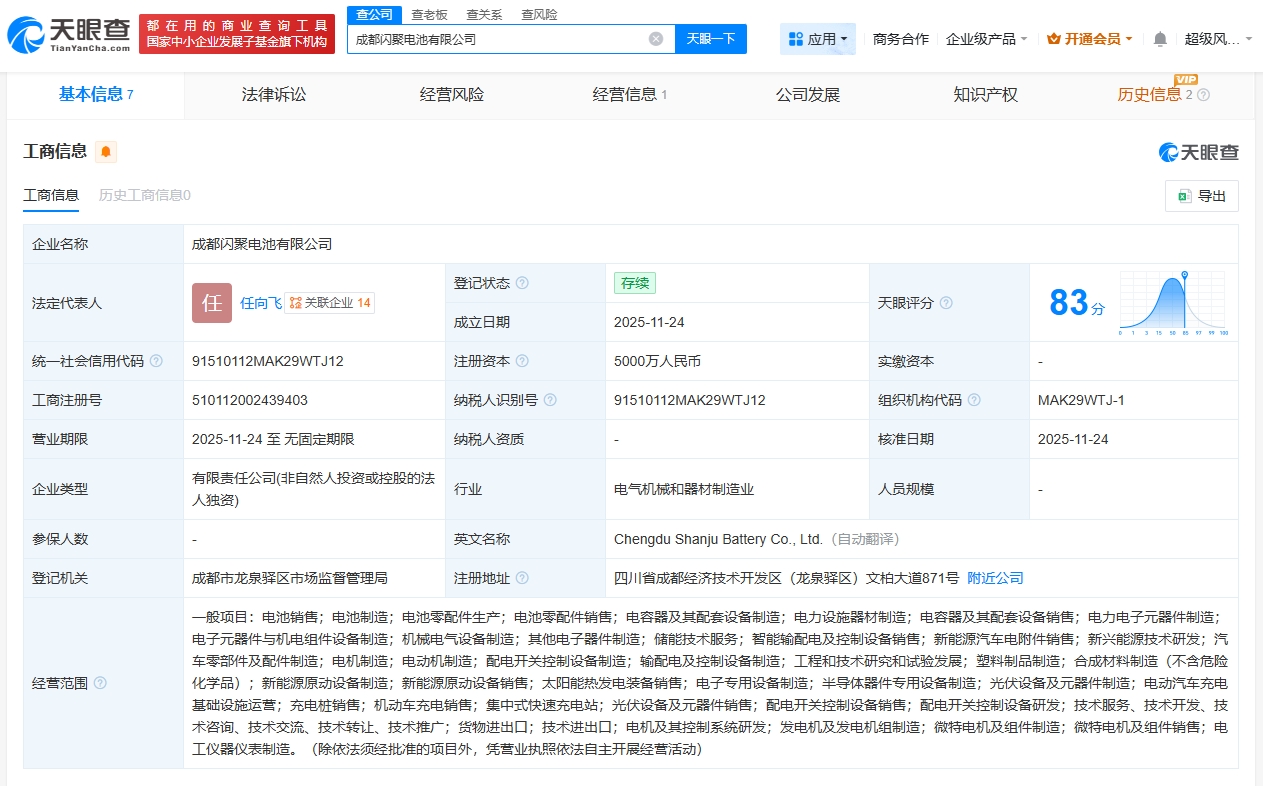
Task: Click the orange alert bell beside 工商信息
Action: [106, 152]
